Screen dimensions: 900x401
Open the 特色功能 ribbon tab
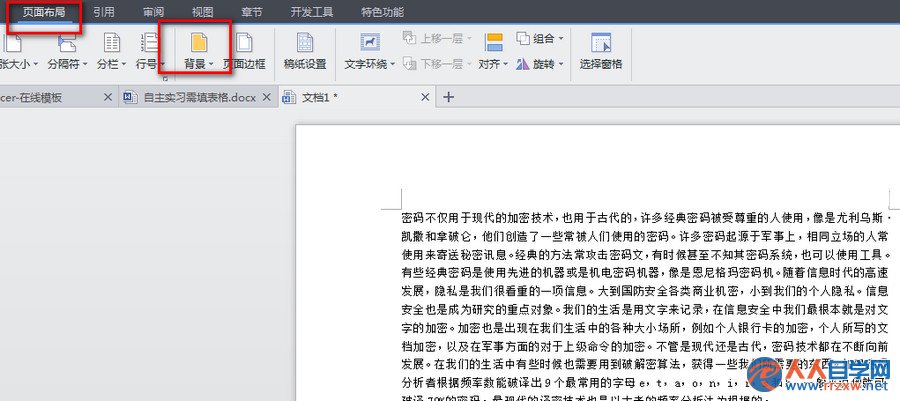point(382,12)
